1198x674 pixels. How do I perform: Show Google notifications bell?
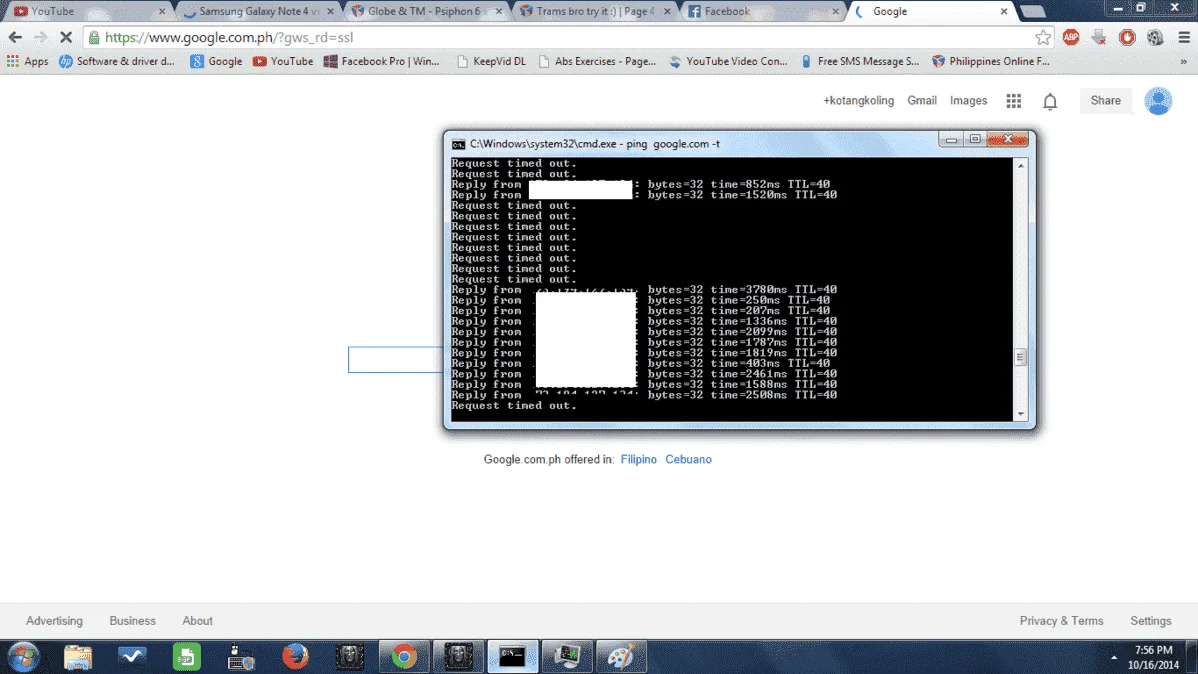tap(1051, 101)
